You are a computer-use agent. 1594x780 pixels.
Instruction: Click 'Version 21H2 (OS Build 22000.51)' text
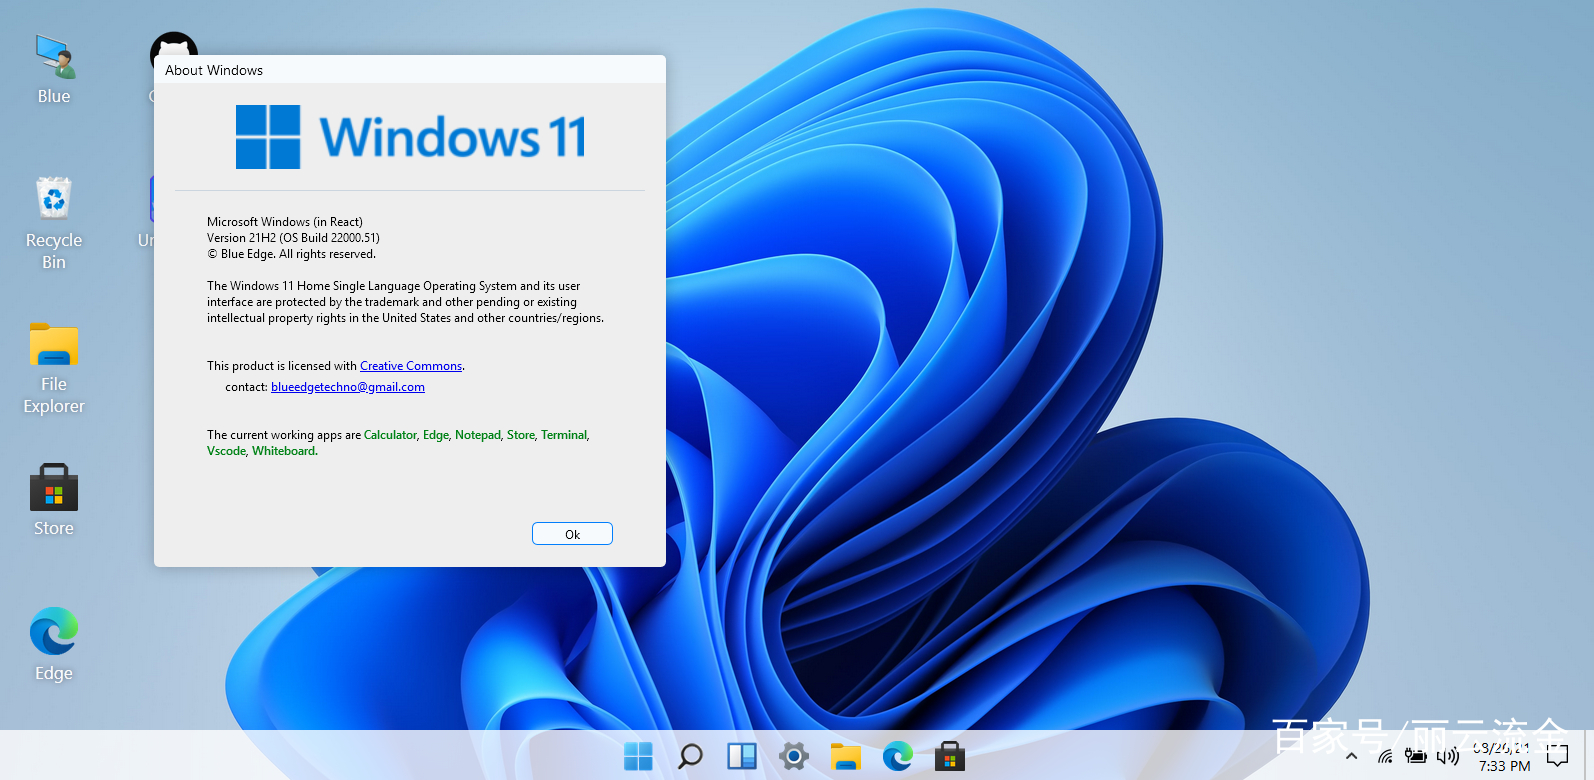point(293,238)
